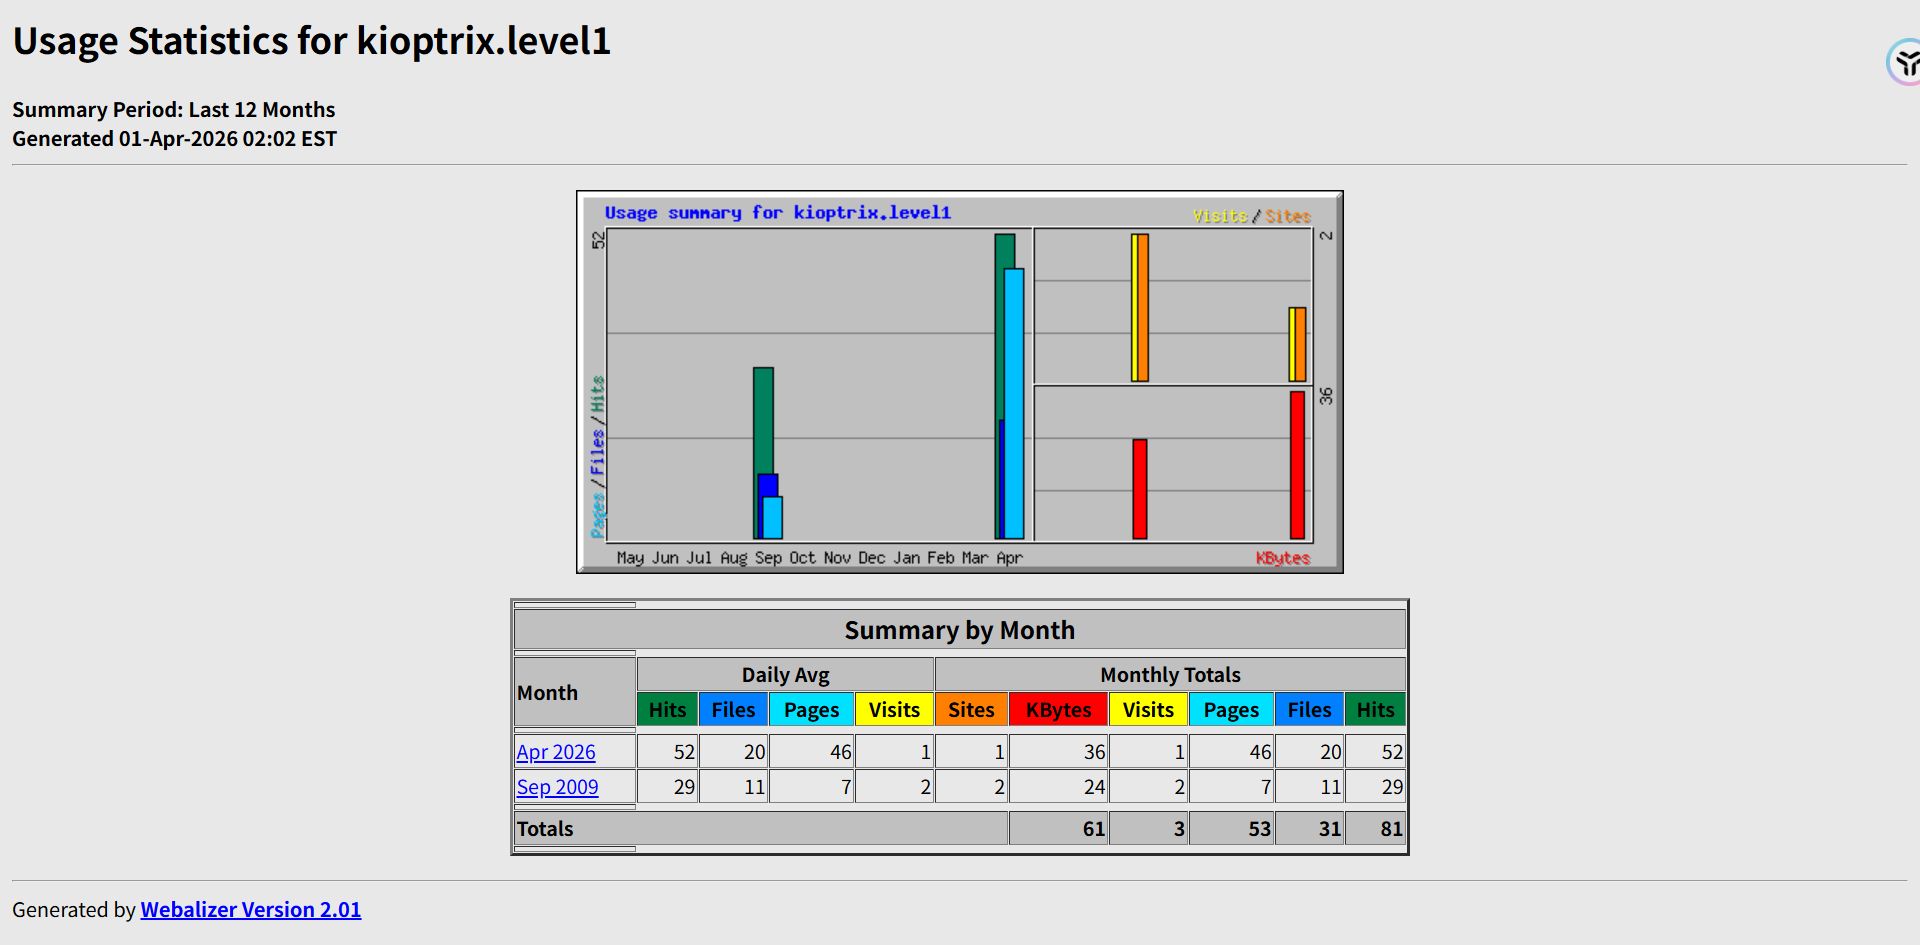Click cyan Pages header under Daily Avg
The height and width of the screenshot is (945, 1920).
(x=811, y=710)
